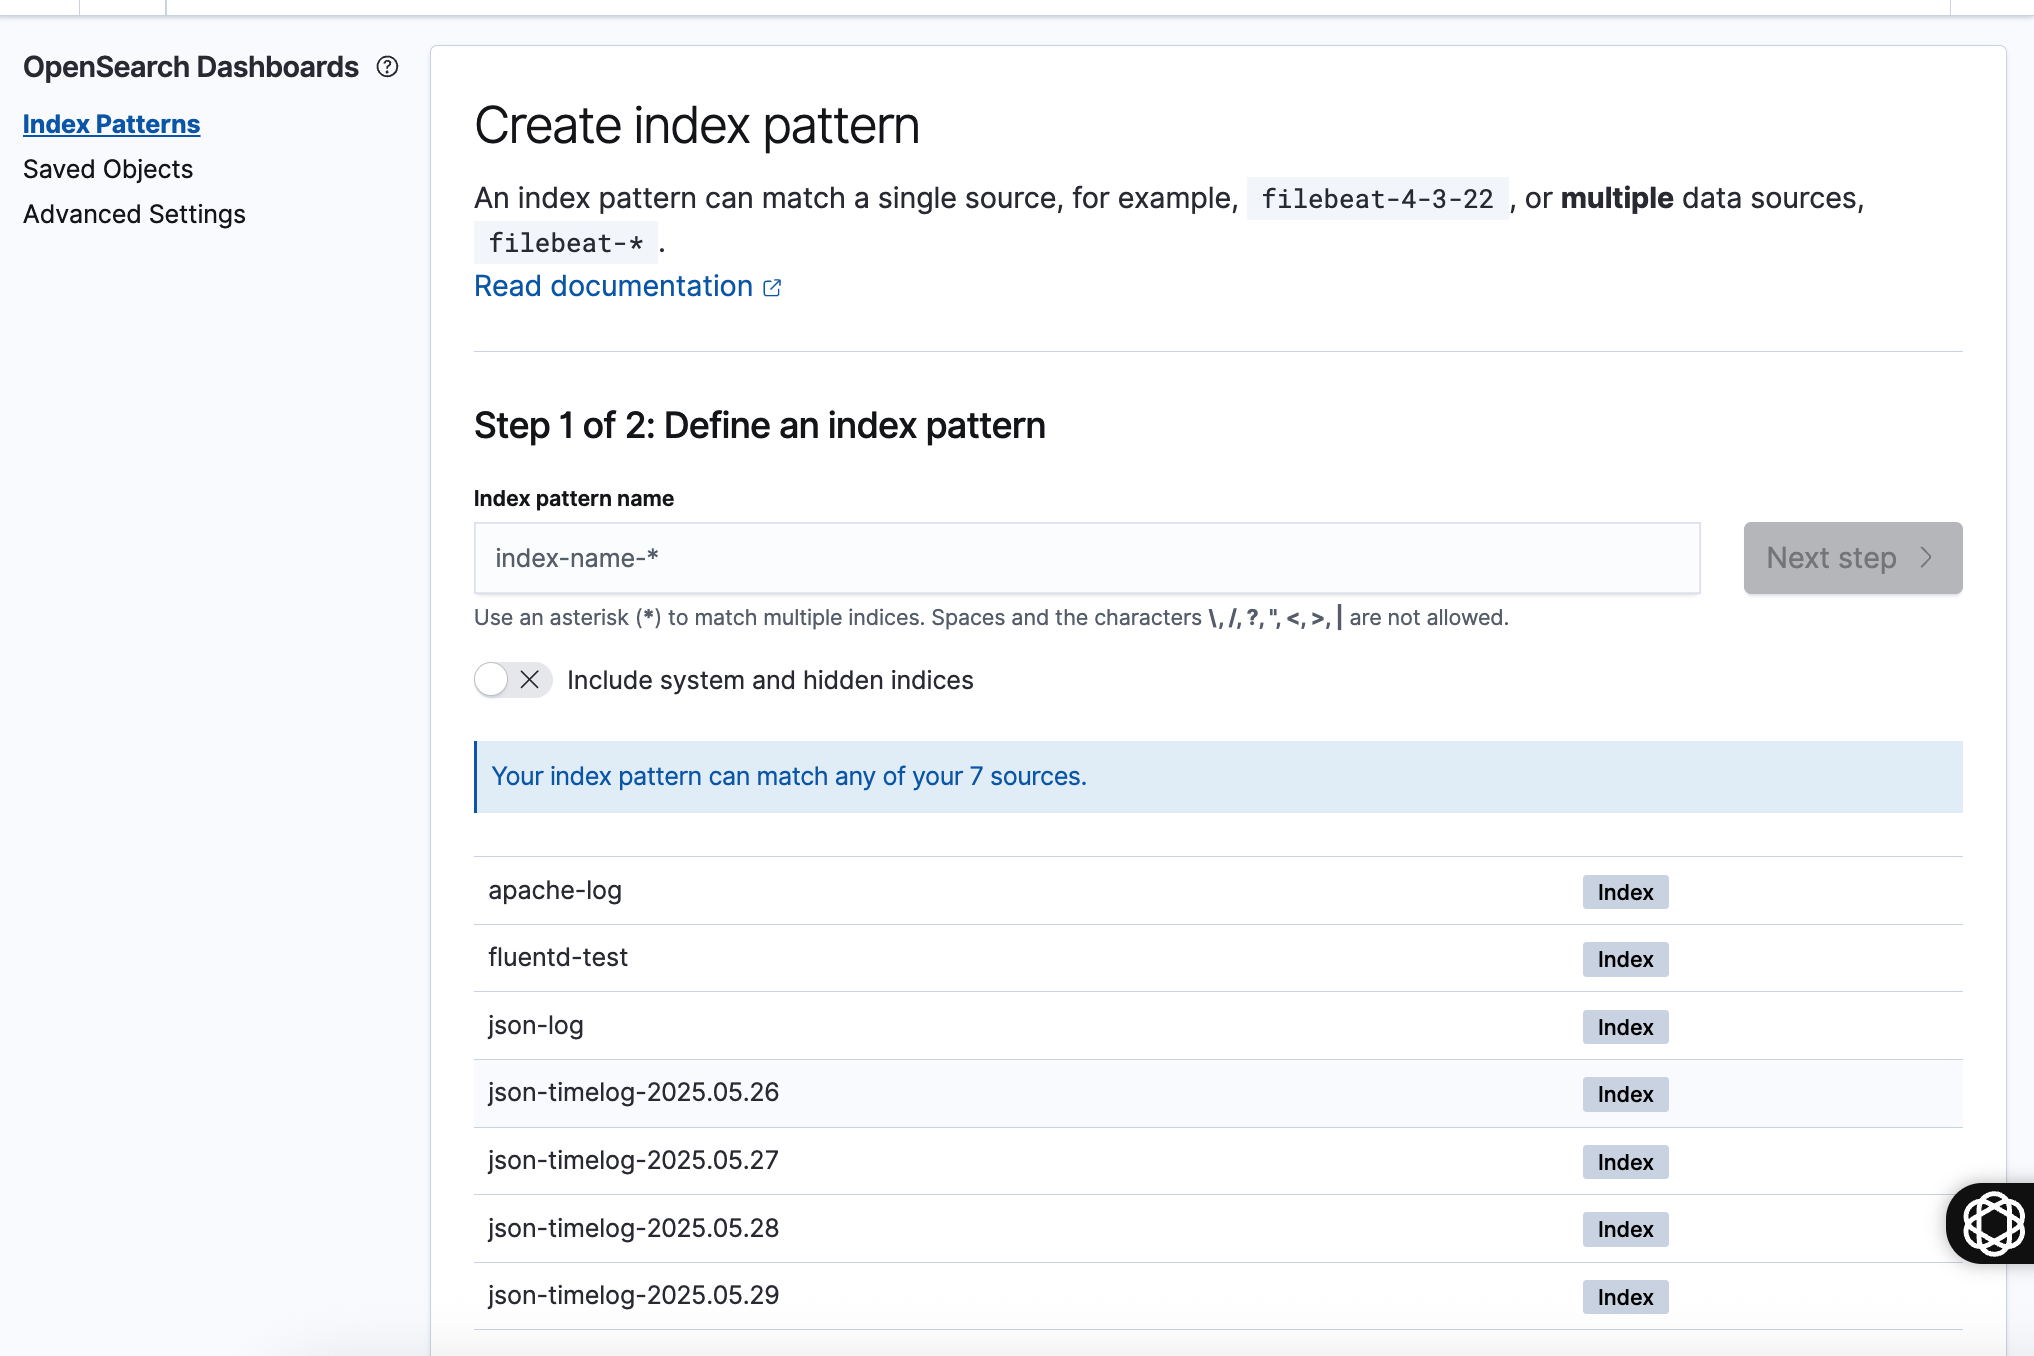Open Saved Objects in sidebar

(108, 169)
